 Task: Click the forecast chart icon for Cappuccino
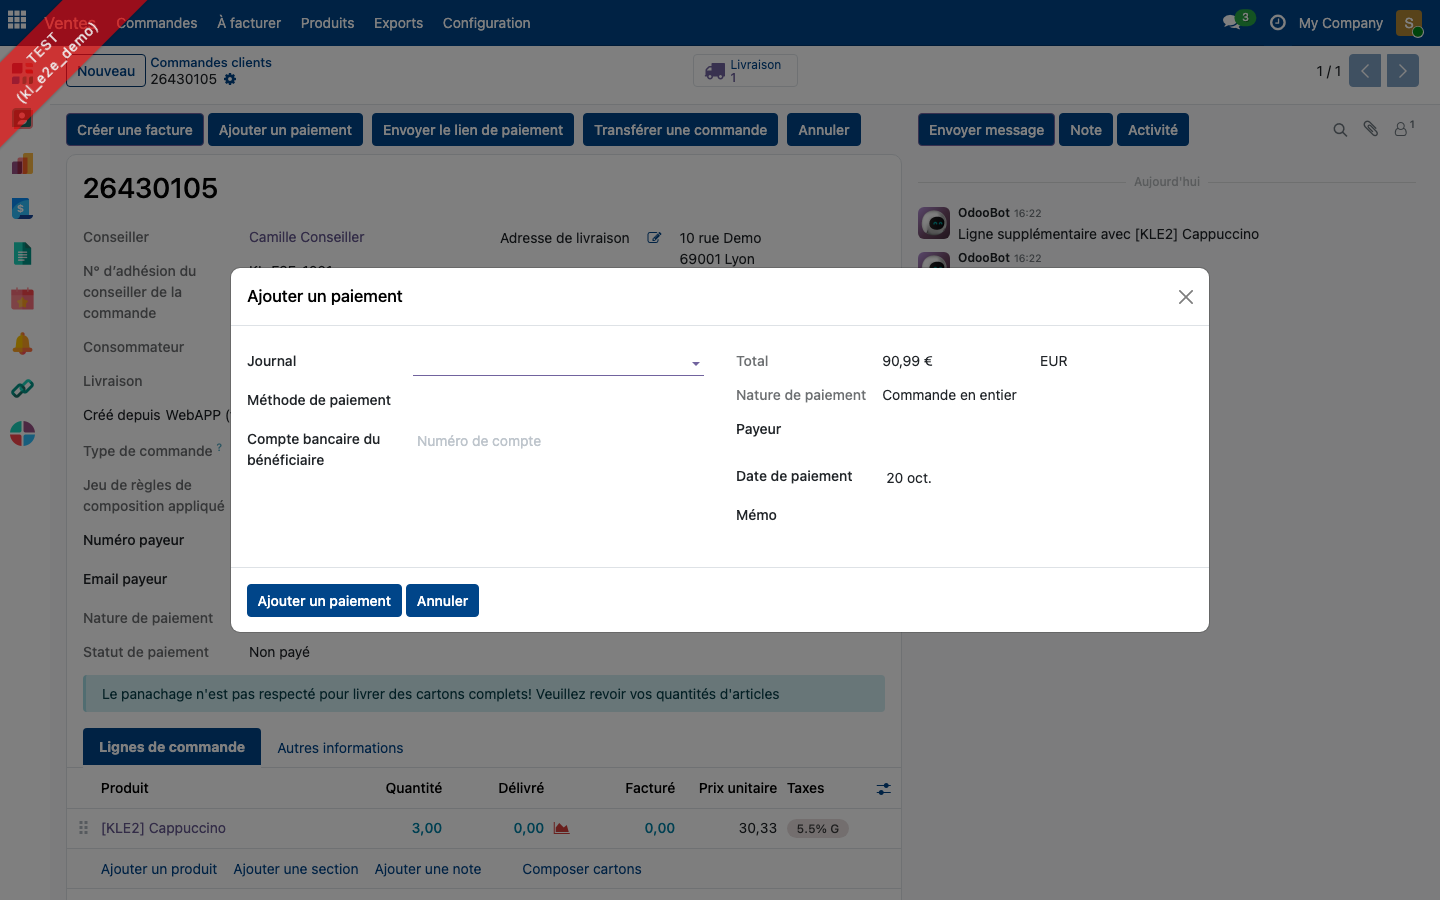point(561,828)
